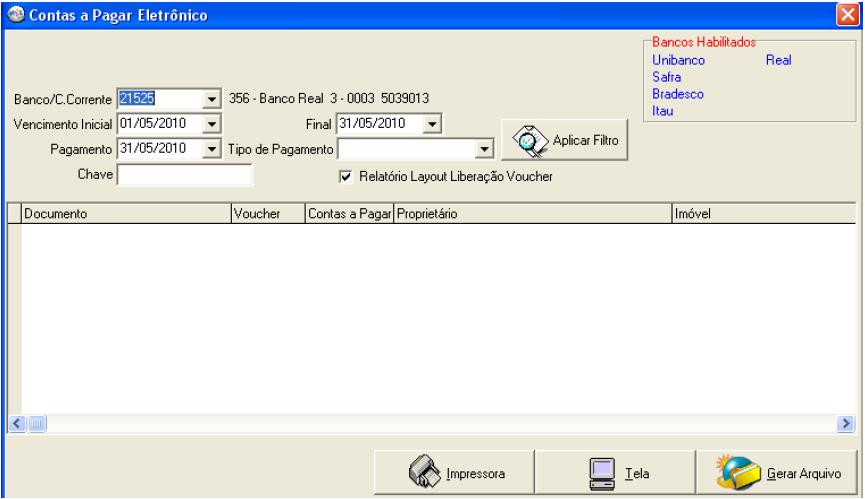865x499 pixels.
Task: Close the Contas a Pagar Eletrônico window
Action: [850, 14]
